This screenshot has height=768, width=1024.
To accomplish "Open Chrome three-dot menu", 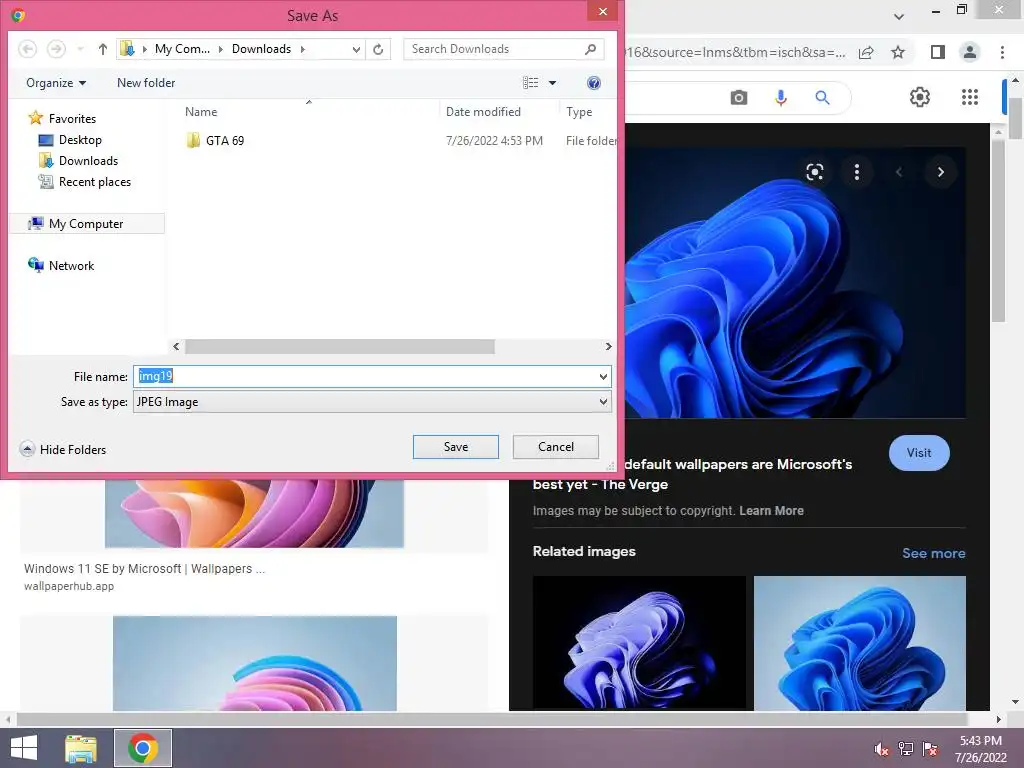I will pyautogui.click(x=1002, y=52).
